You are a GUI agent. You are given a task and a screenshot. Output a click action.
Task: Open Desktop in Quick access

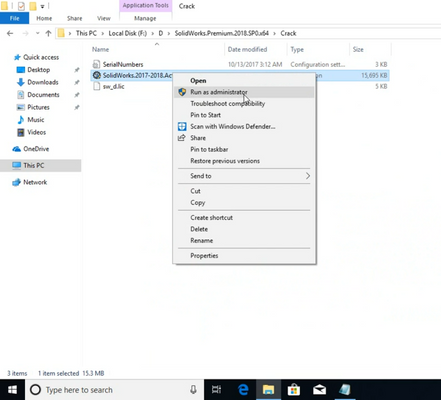point(39,70)
